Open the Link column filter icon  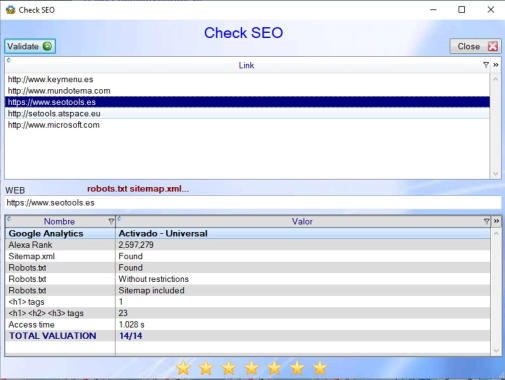pos(486,65)
